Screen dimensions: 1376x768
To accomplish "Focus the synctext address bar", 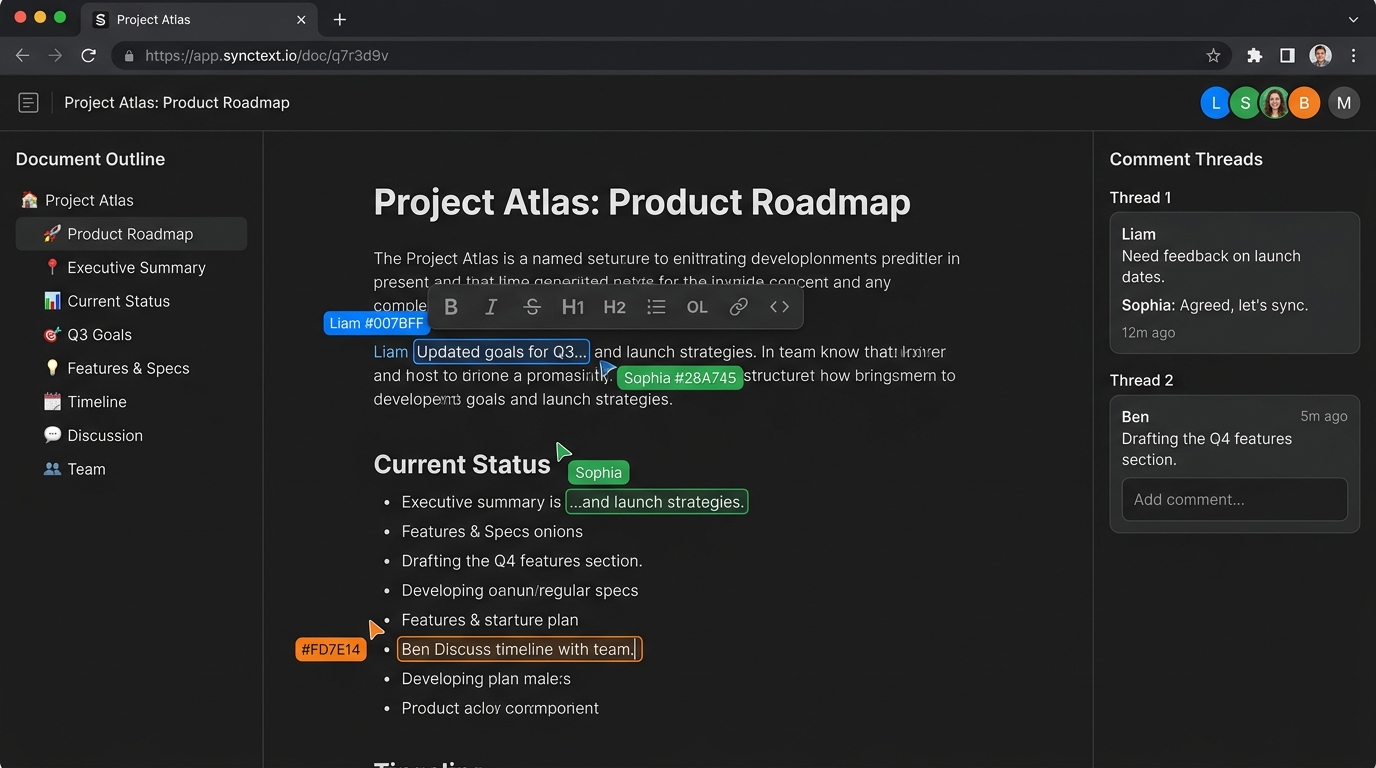I will [670, 56].
